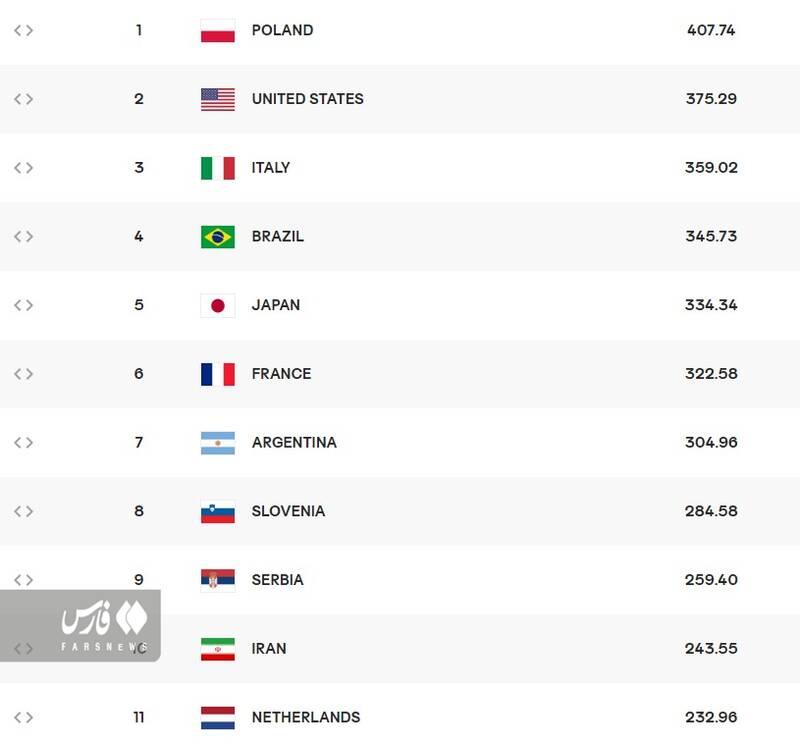Image resolution: width=800 pixels, height=745 pixels.
Task: Click the Brazil flag icon
Action: [x=218, y=237]
